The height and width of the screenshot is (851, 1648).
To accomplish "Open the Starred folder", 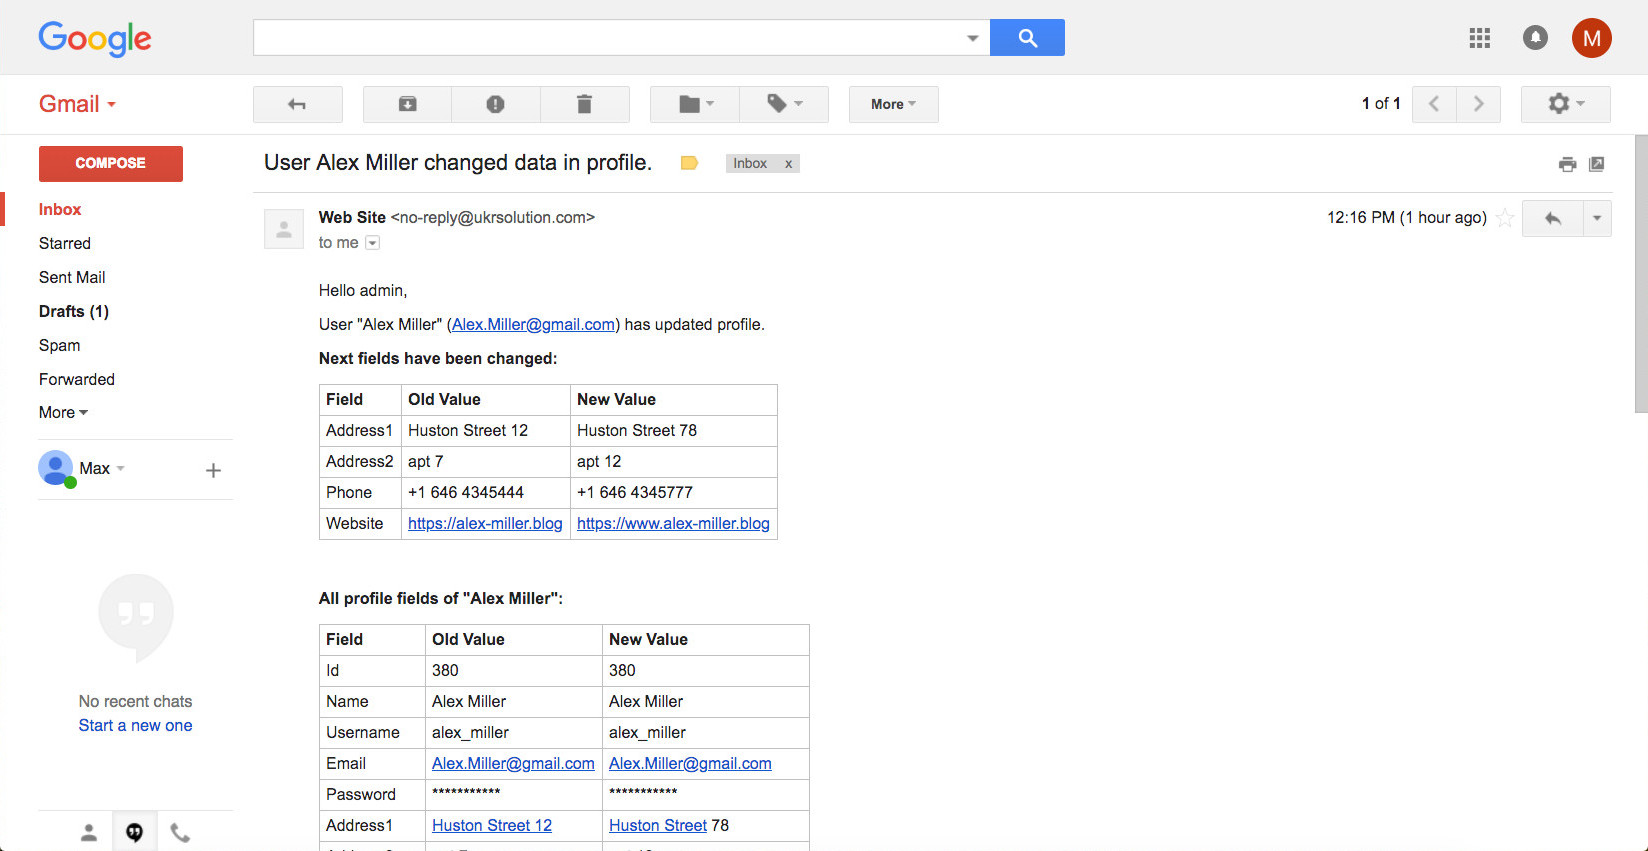I will (65, 243).
